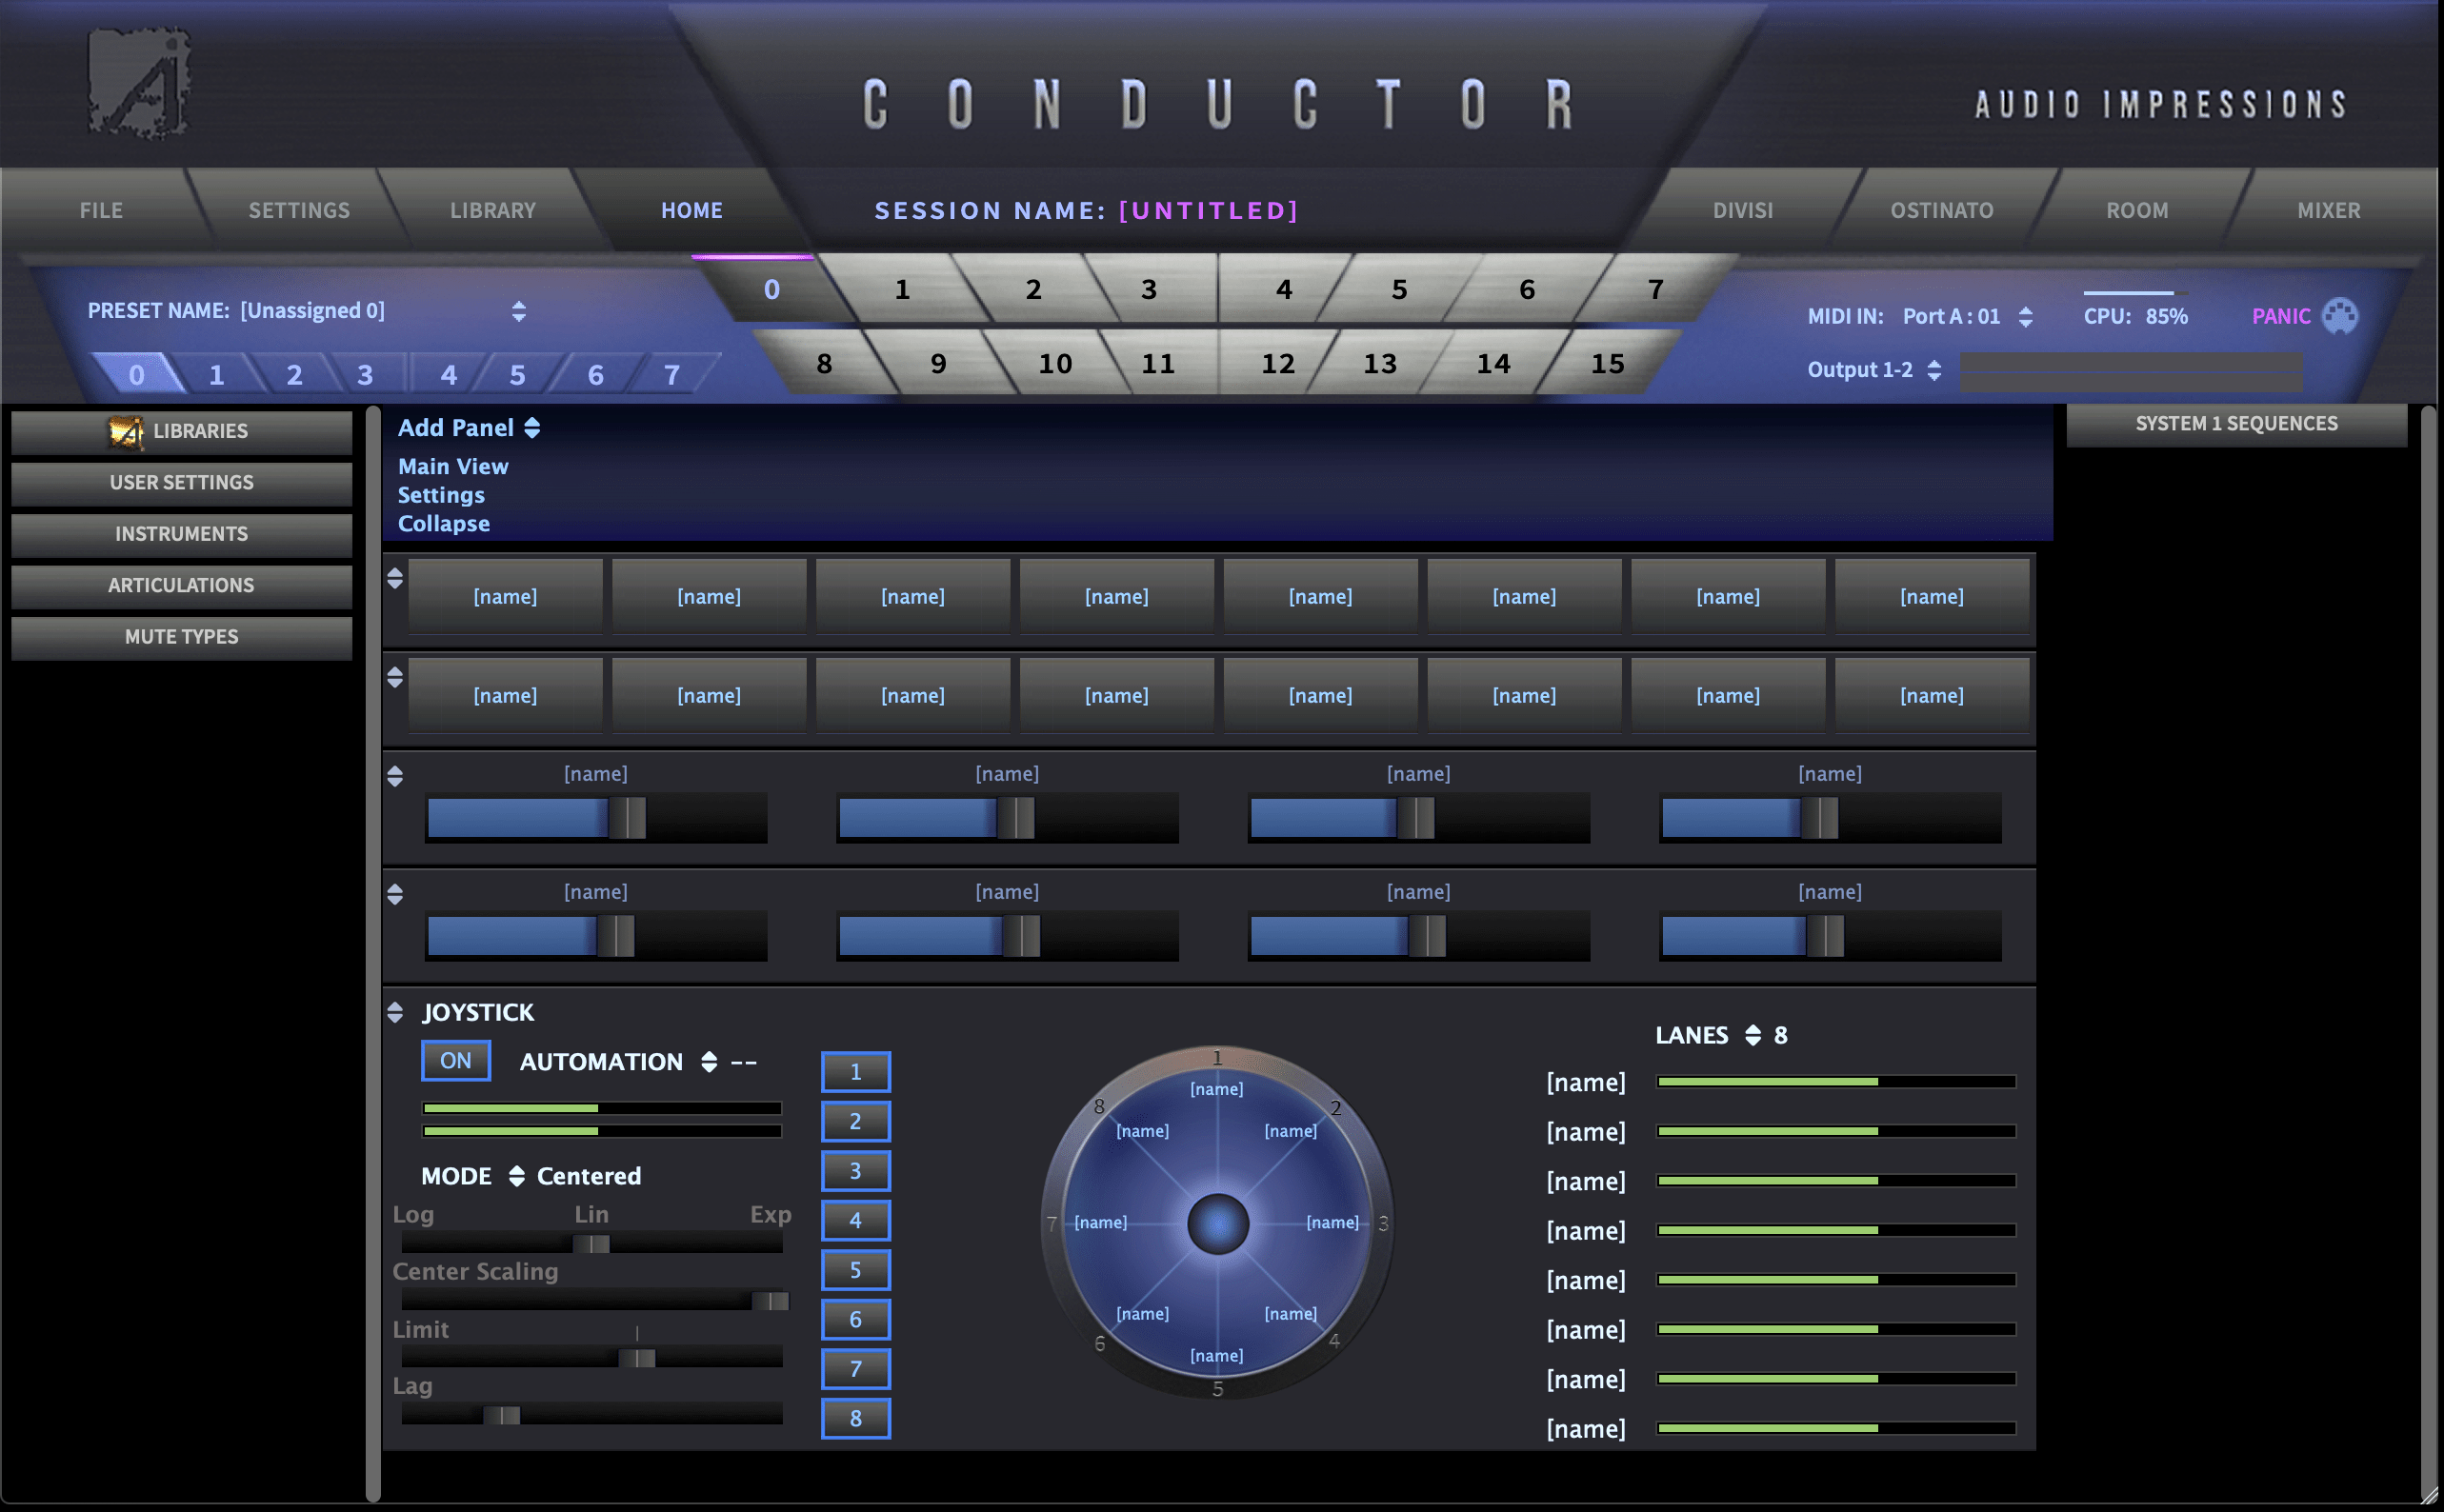Viewport: 2444px width, 1512px height.
Task: Click the Lag slider handle
Action: pyautogui.click(x=502, y=1415)
